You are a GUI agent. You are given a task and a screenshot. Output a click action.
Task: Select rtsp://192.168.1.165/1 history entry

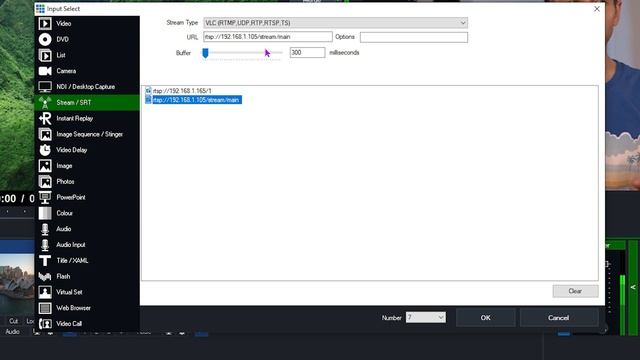[x=182, y=91]
